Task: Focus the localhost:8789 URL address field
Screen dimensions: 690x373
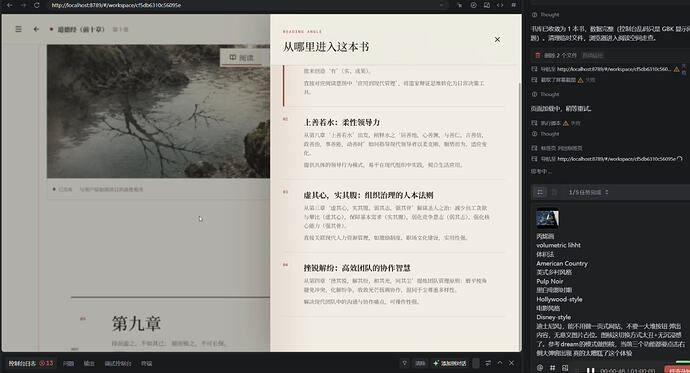Action: pyautogui.click(x=246, y=5)
